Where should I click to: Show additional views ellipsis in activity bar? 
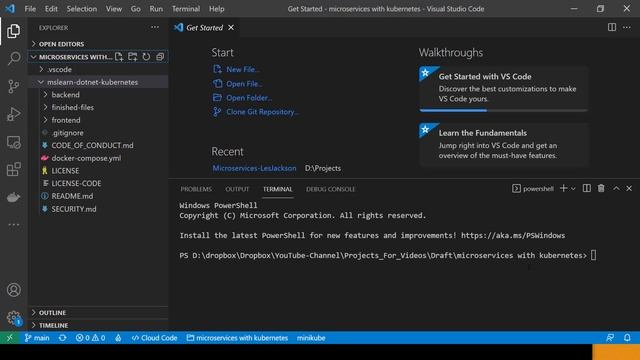point(13,224)
